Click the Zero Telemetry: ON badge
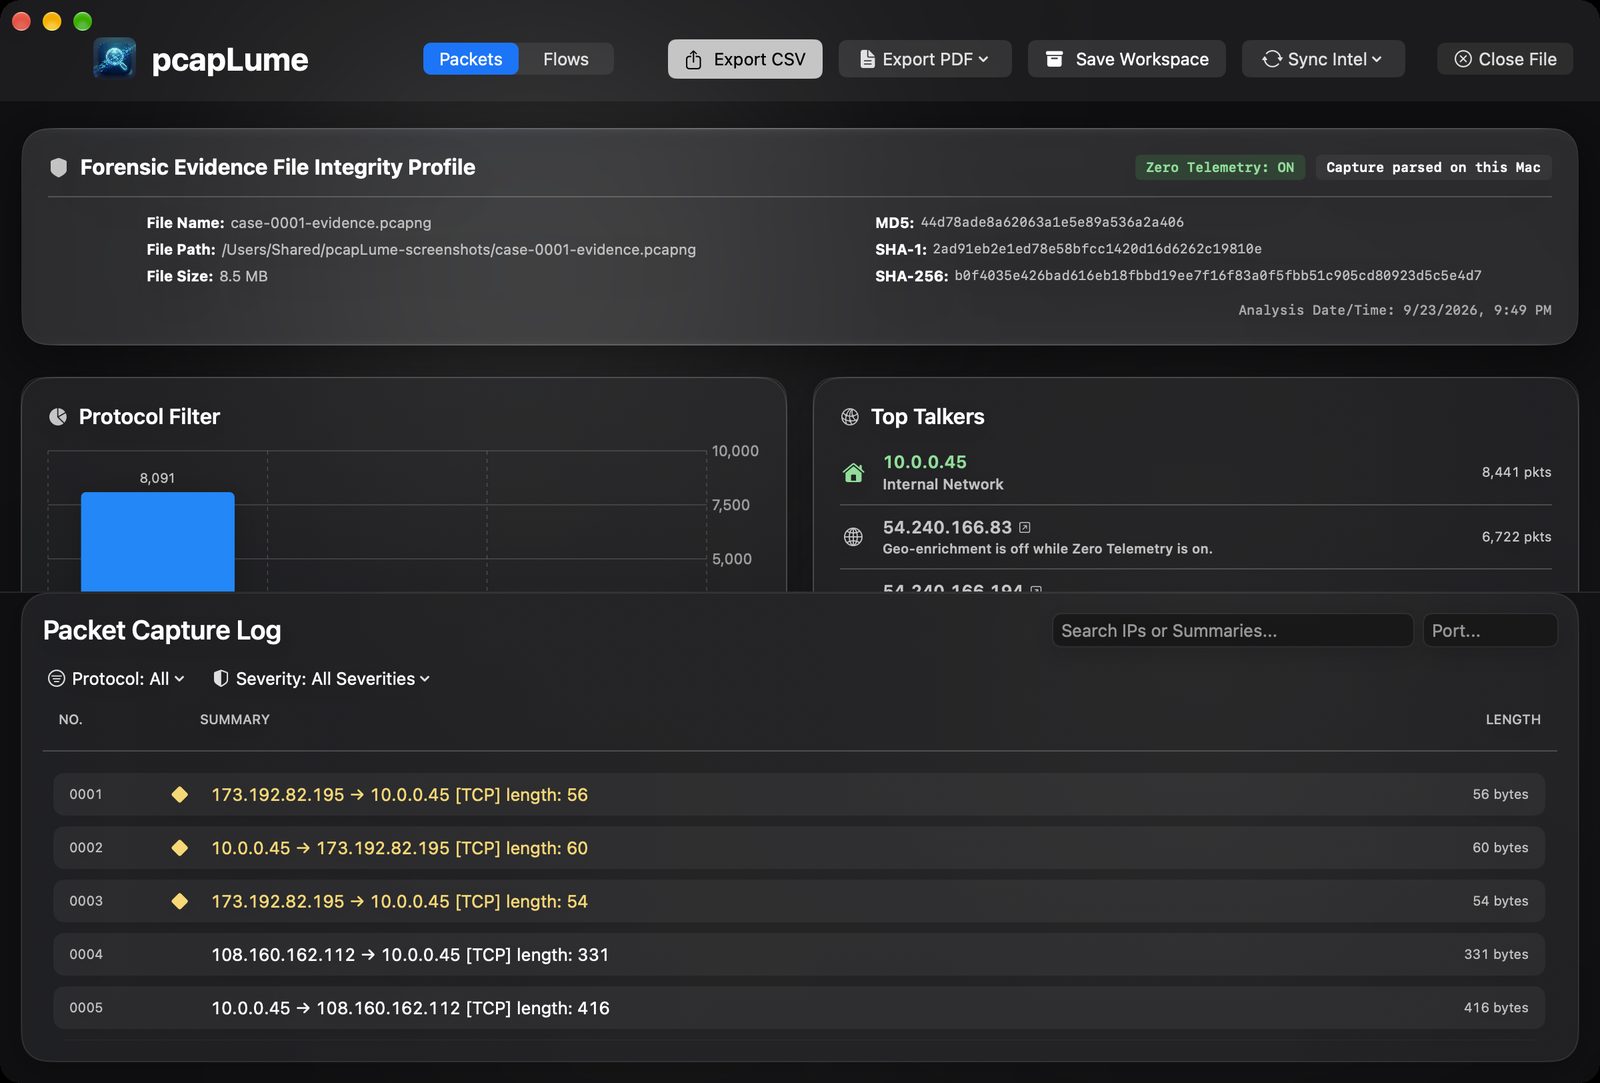Viewport: 1600px width, 1083px height. point(1220,167)
